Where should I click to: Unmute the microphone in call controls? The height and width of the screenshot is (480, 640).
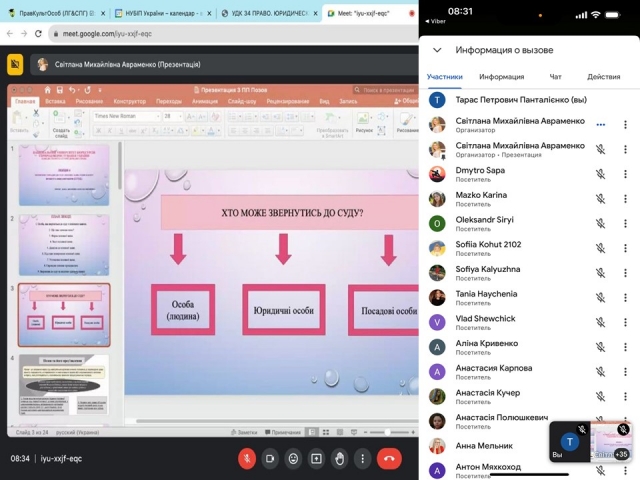pos(246,458)
